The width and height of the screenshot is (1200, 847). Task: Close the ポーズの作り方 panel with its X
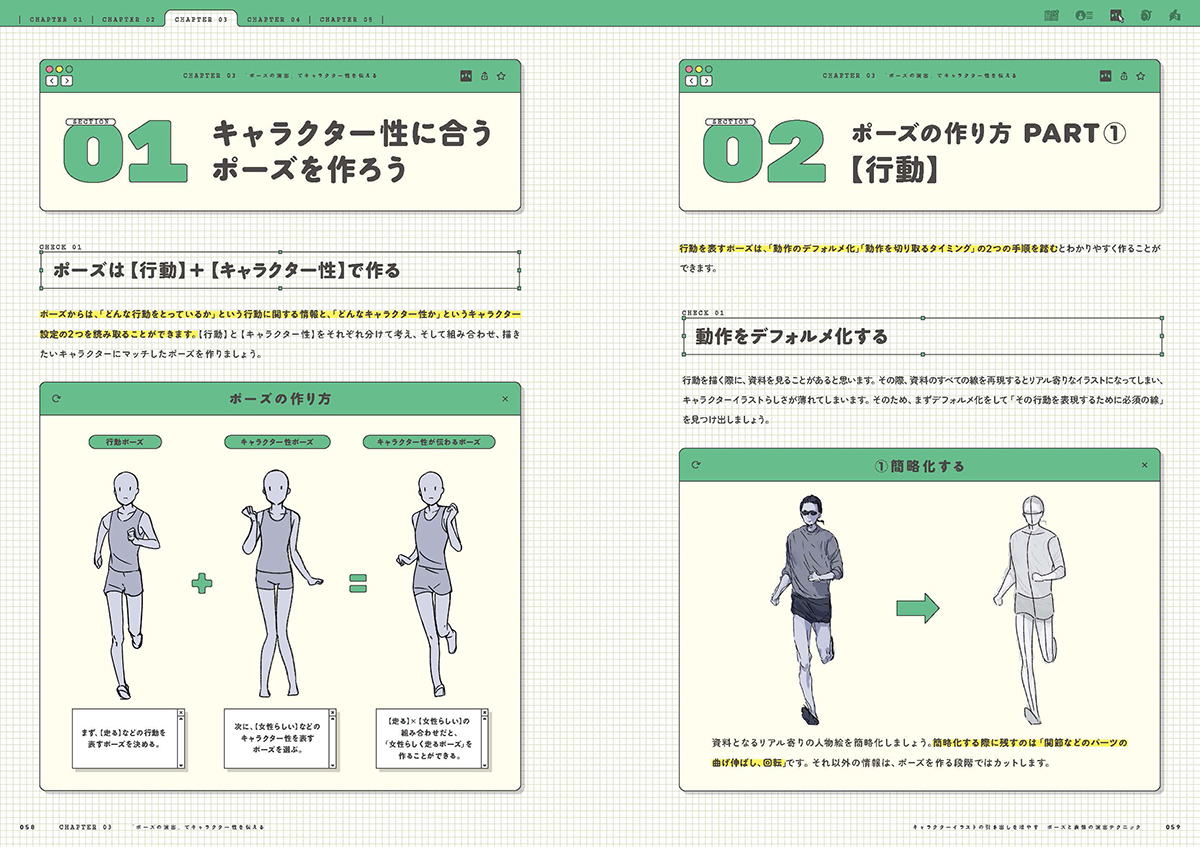coord(505,398)
